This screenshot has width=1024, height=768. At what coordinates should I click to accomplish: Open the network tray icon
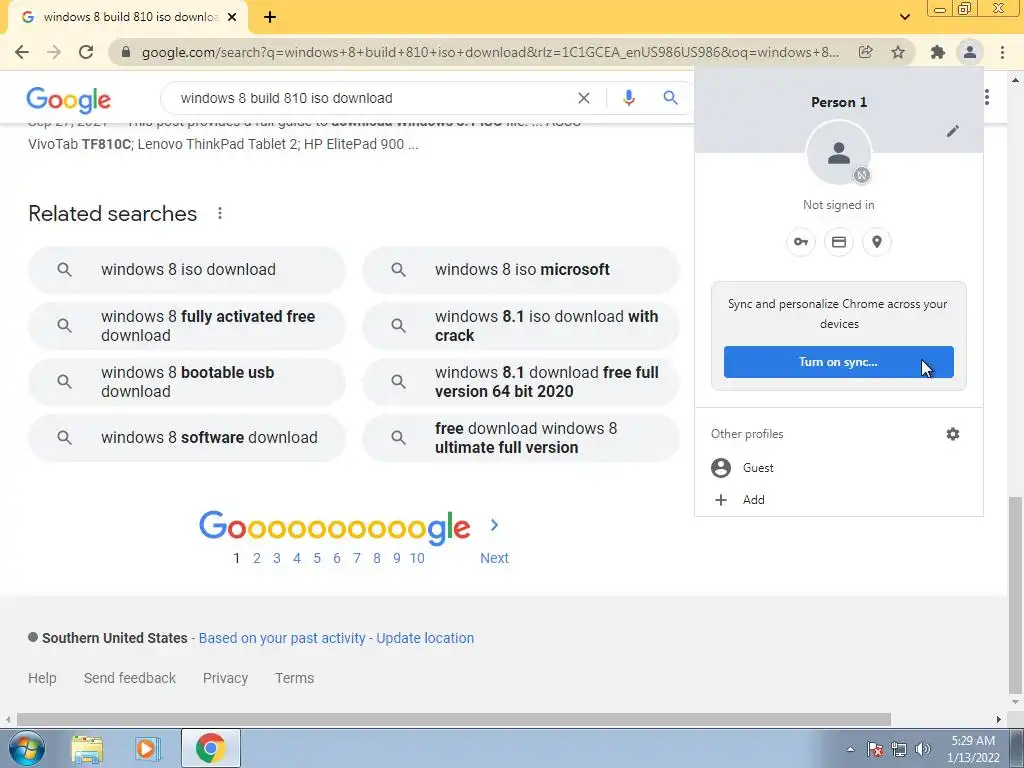pyautogui.click(x=899, y=749)
